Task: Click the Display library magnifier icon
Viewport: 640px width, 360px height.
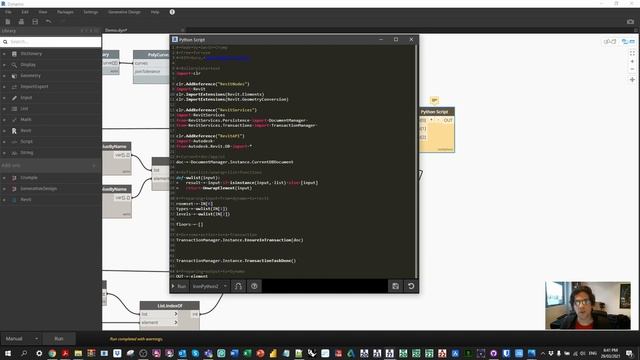Action: pyautogui.click(x=14, y=65)
